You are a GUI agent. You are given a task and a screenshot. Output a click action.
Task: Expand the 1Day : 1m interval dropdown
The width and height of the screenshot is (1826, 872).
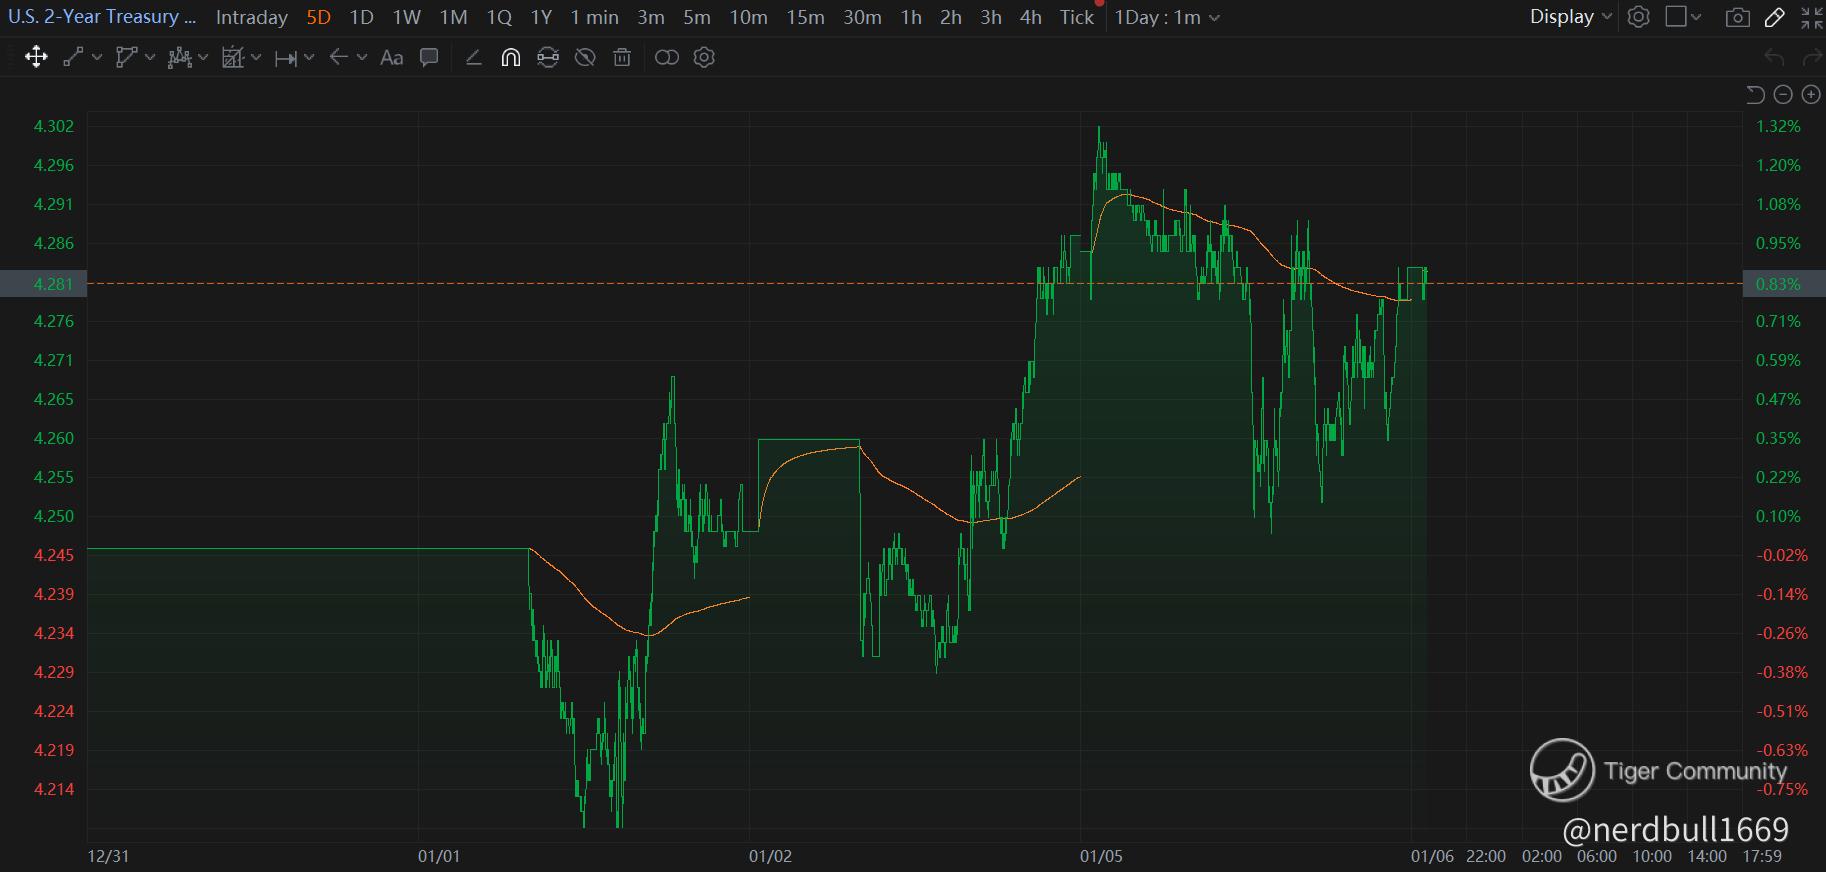coord(1167,17)
